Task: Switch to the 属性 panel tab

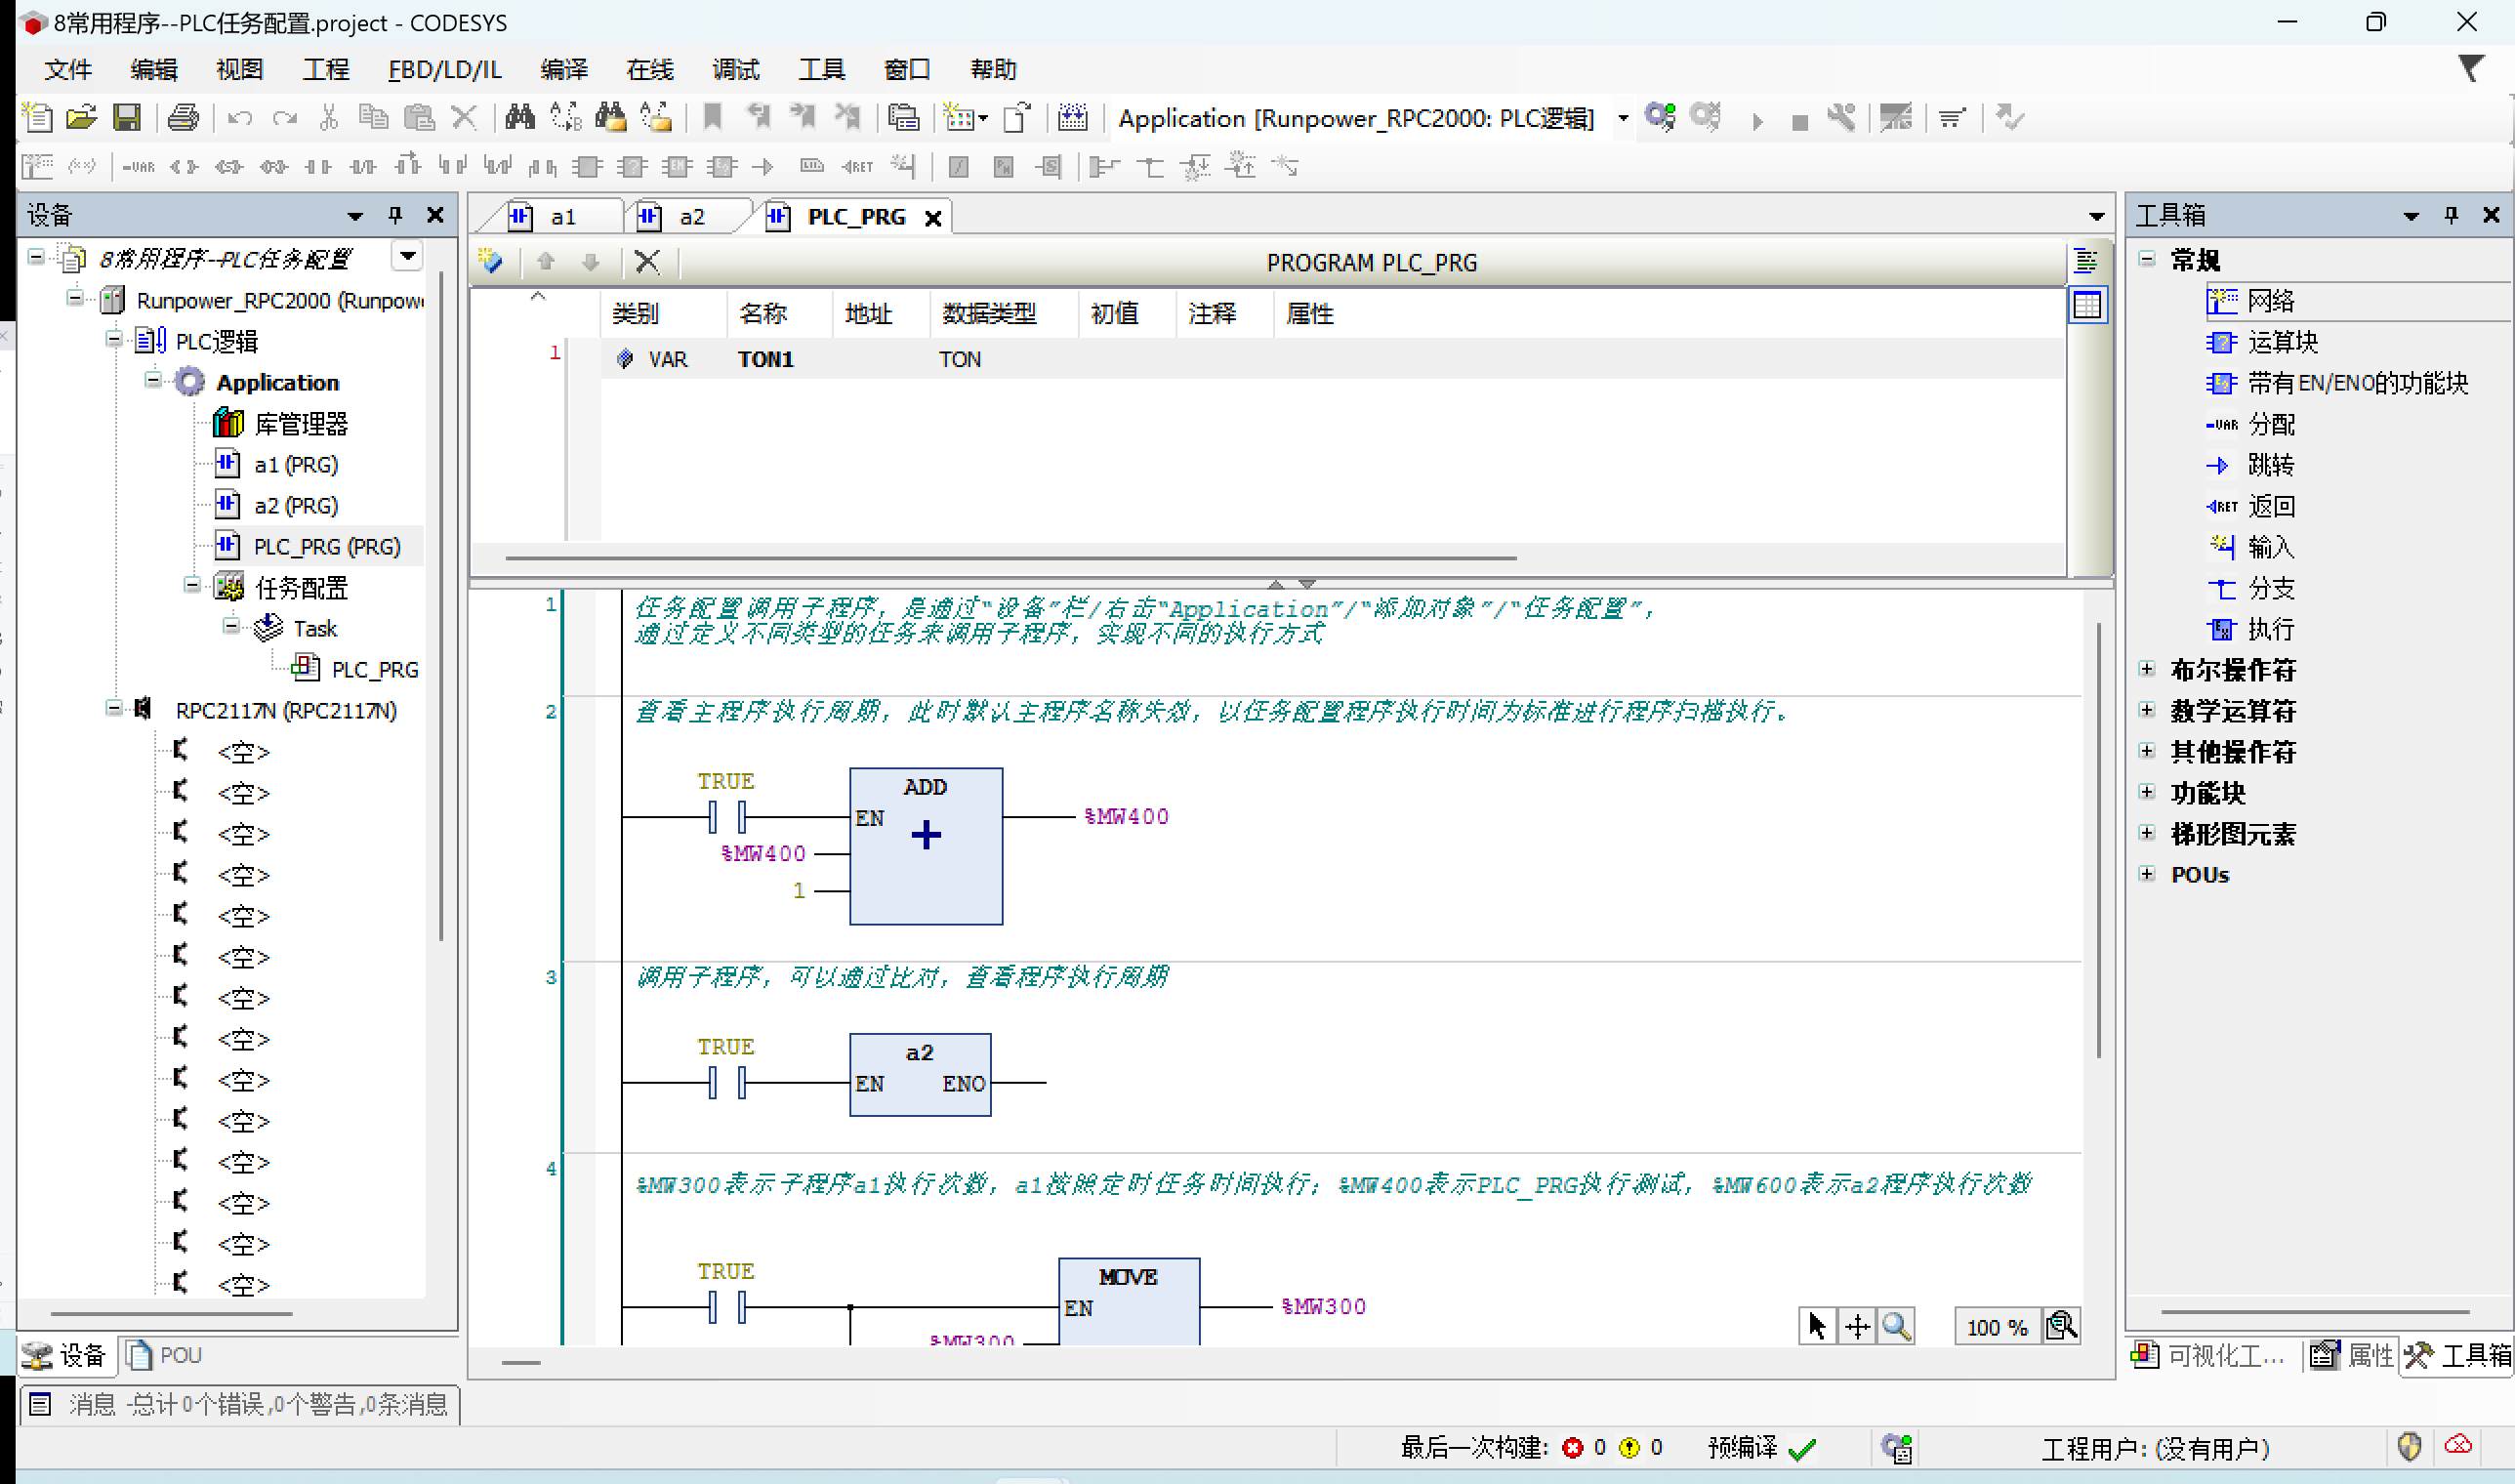Action: [2354, 1355]
